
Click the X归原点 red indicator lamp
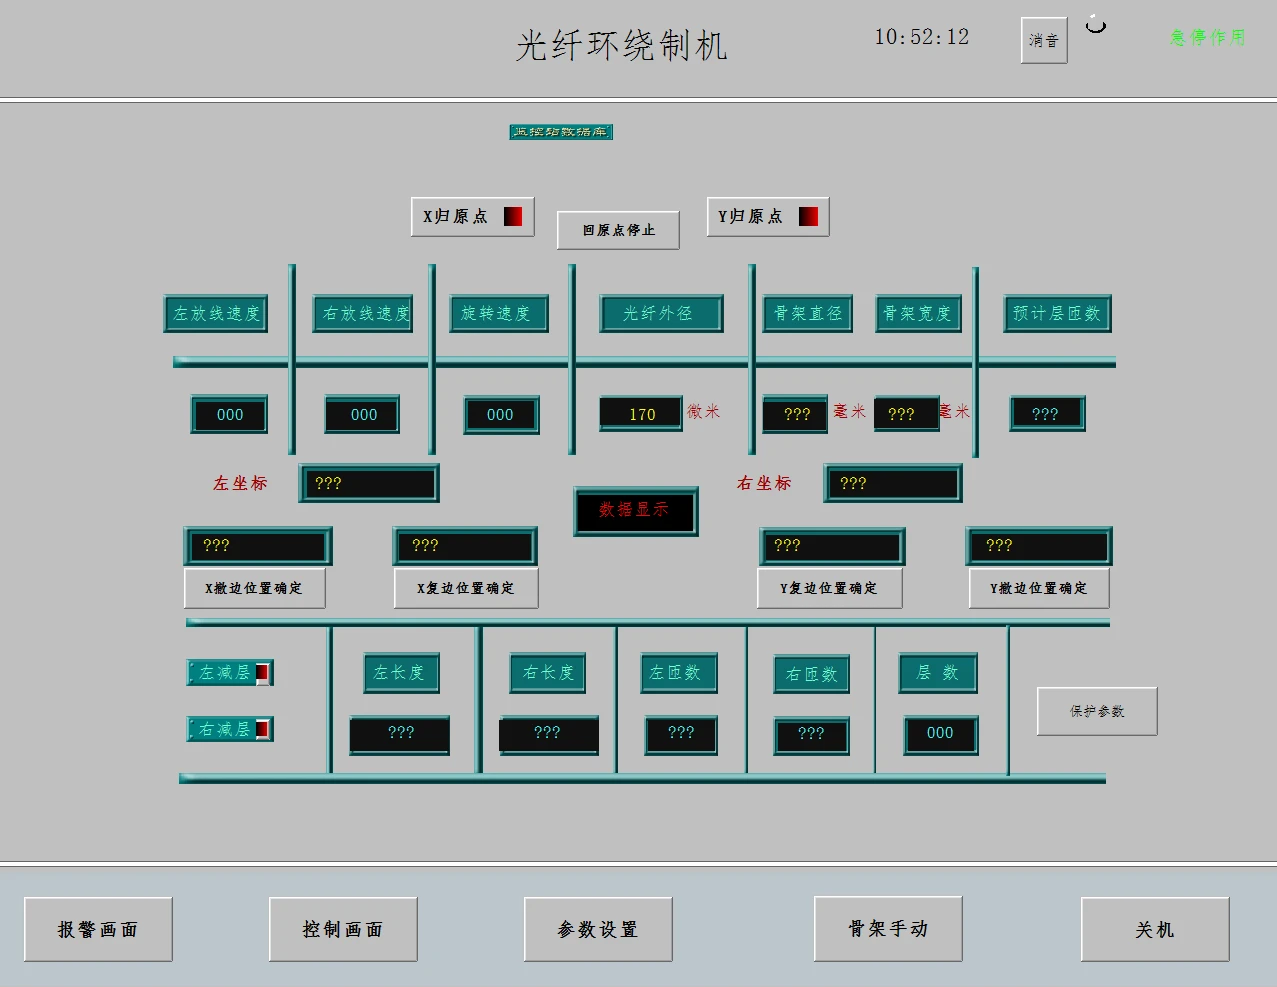tap(513, 217)
